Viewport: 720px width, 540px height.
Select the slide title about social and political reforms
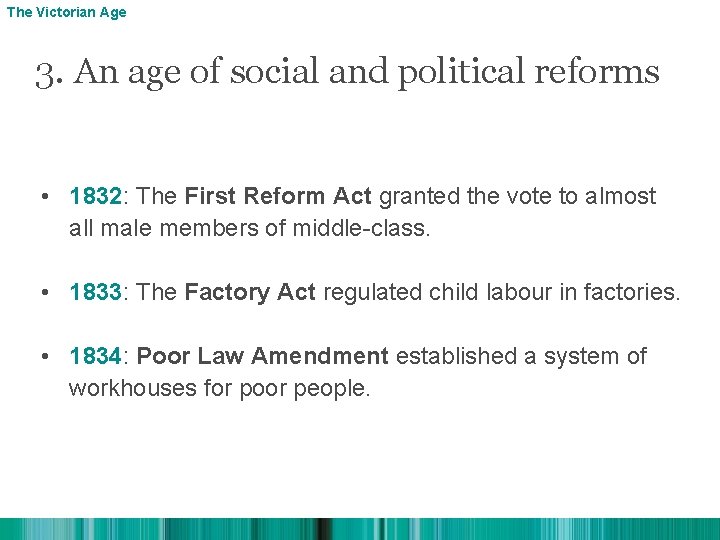[347, 72]
